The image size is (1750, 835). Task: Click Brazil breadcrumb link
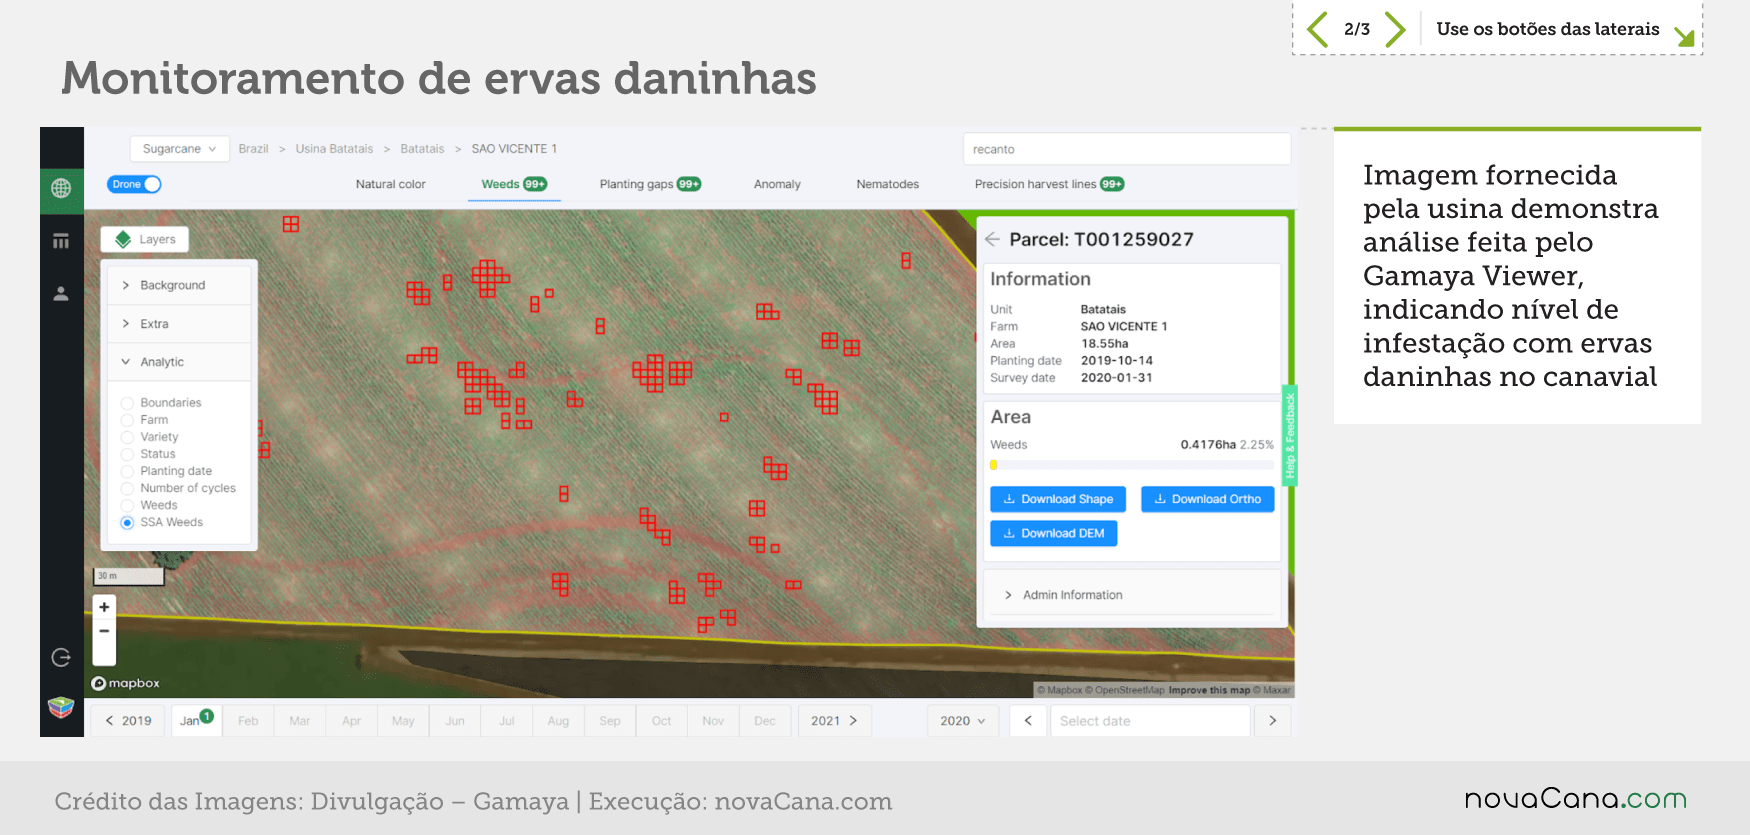point(253,149)
